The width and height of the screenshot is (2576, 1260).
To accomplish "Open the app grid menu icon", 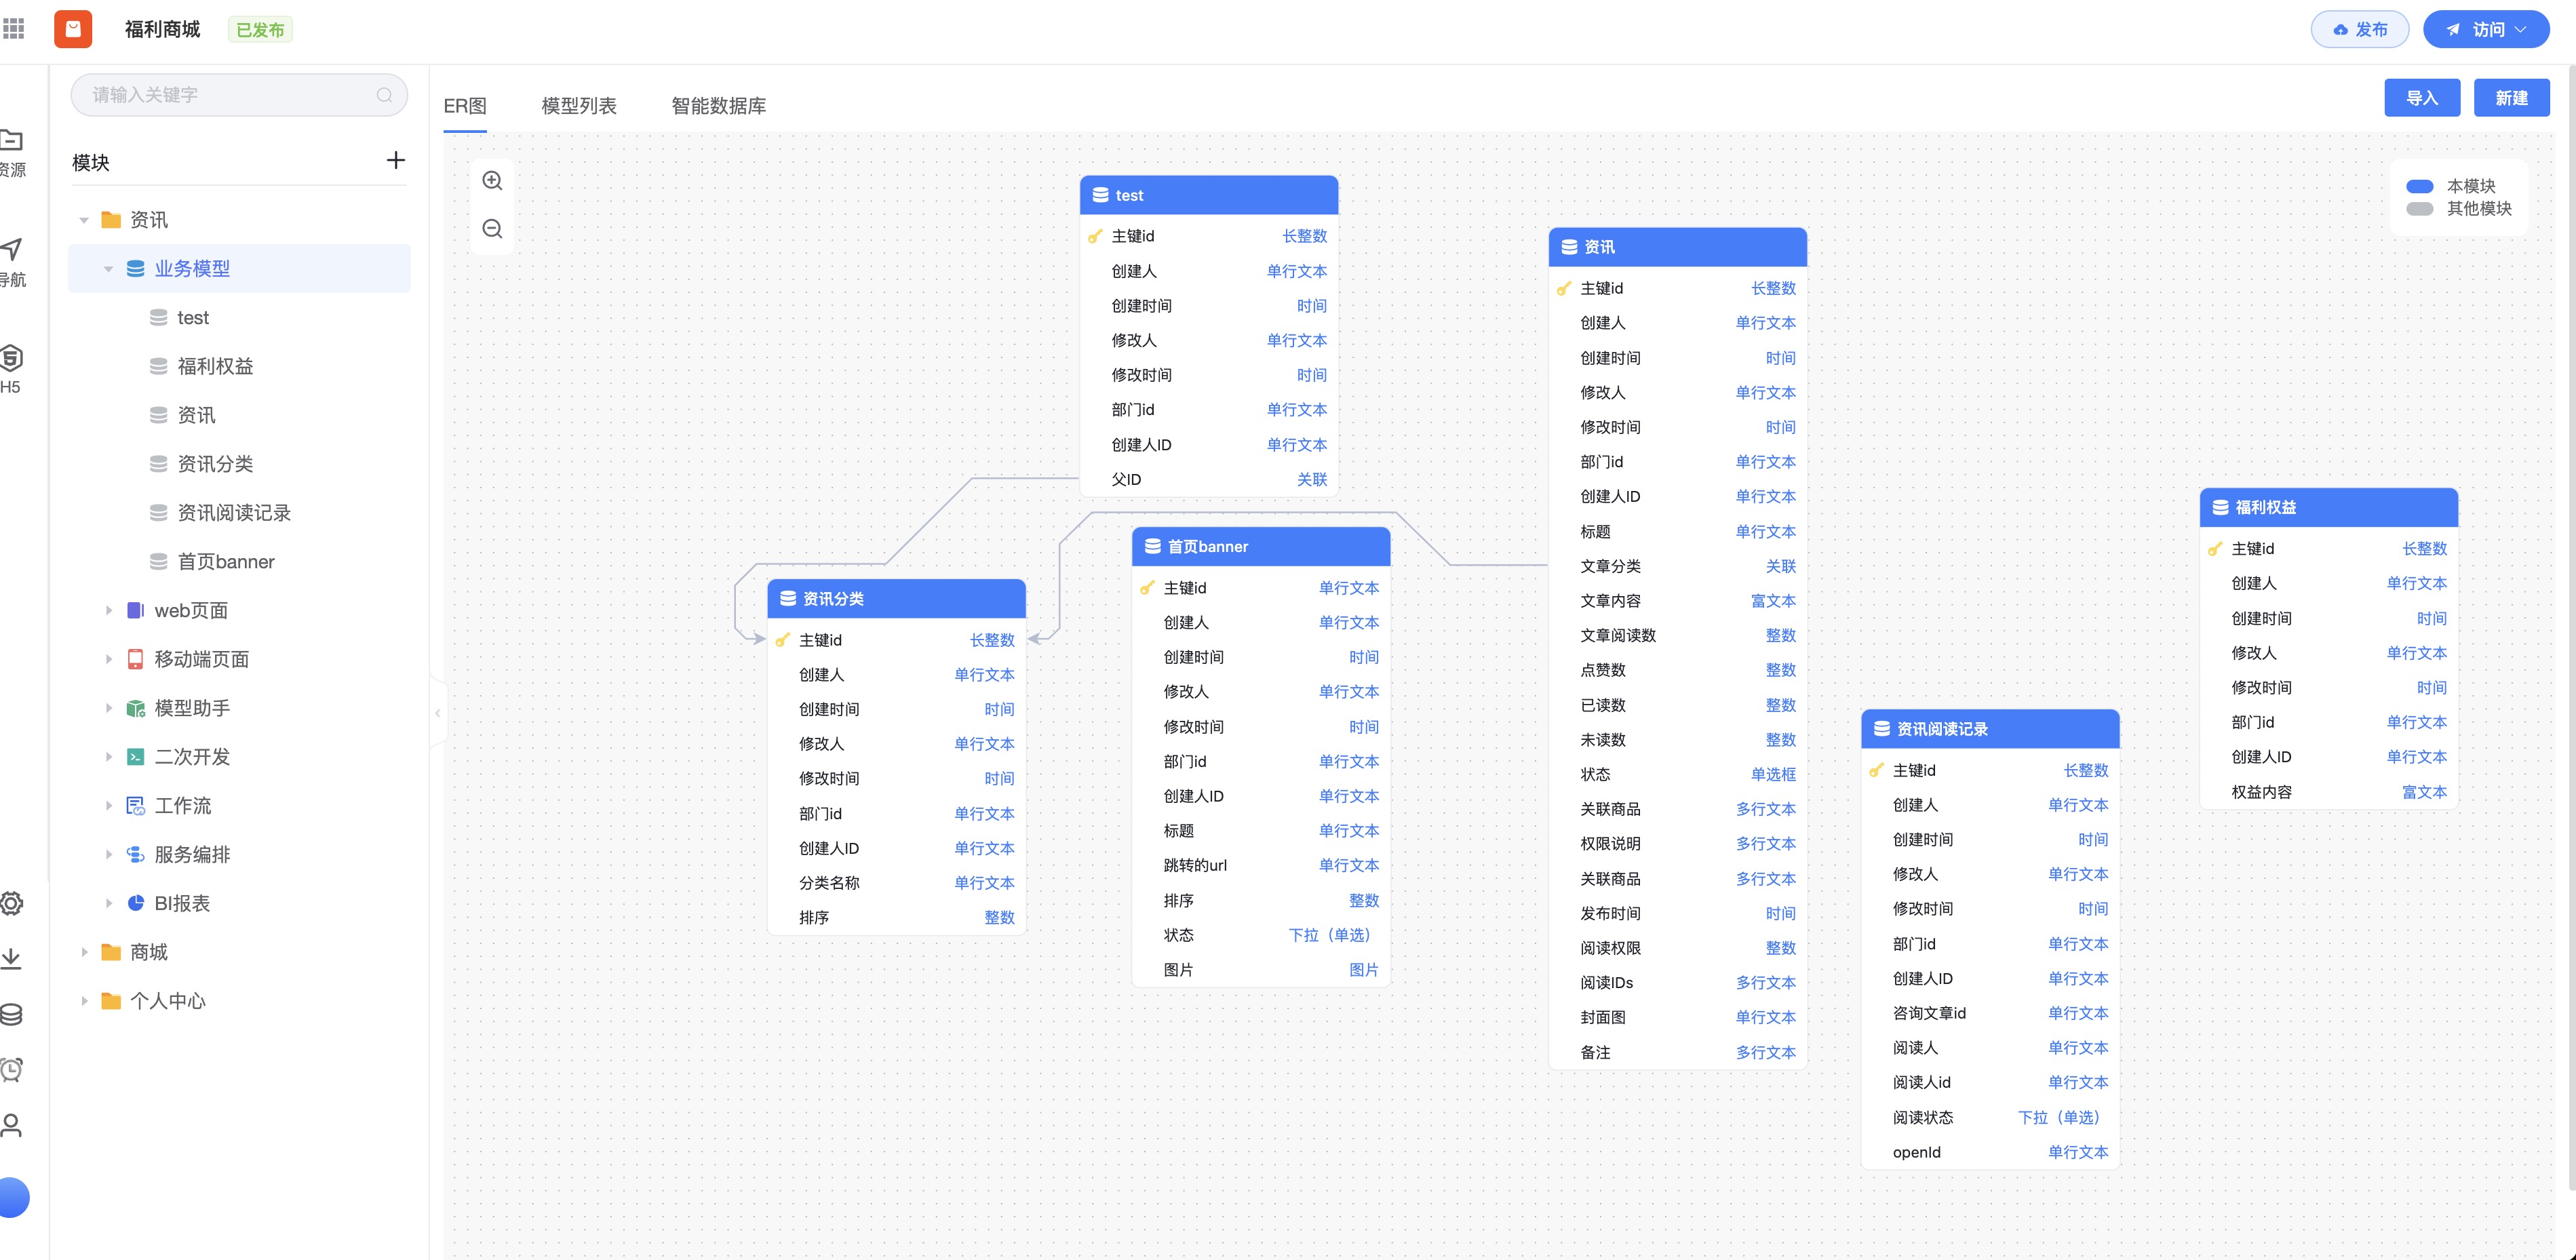I will (x=13, y=29).
